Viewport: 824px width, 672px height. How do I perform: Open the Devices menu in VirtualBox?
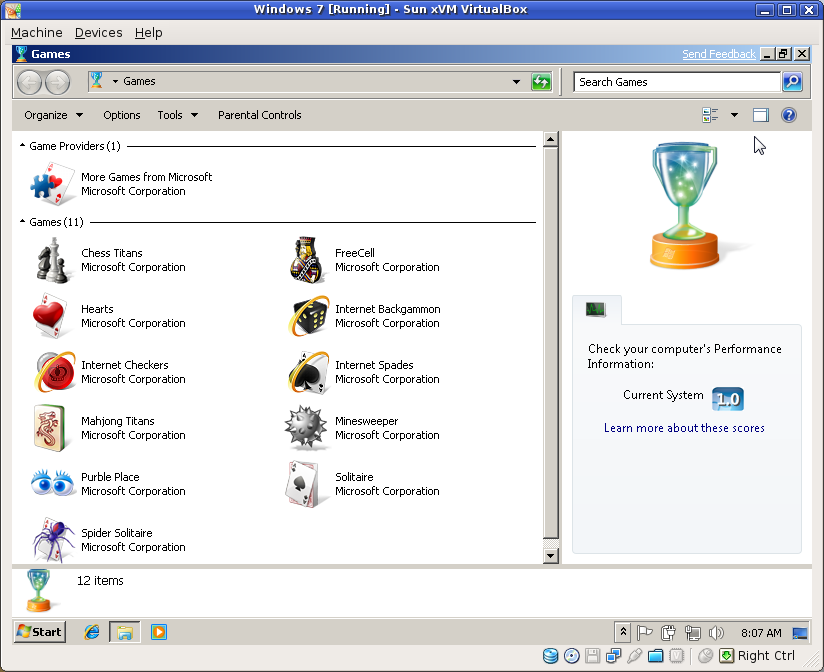tap(98, 33)
